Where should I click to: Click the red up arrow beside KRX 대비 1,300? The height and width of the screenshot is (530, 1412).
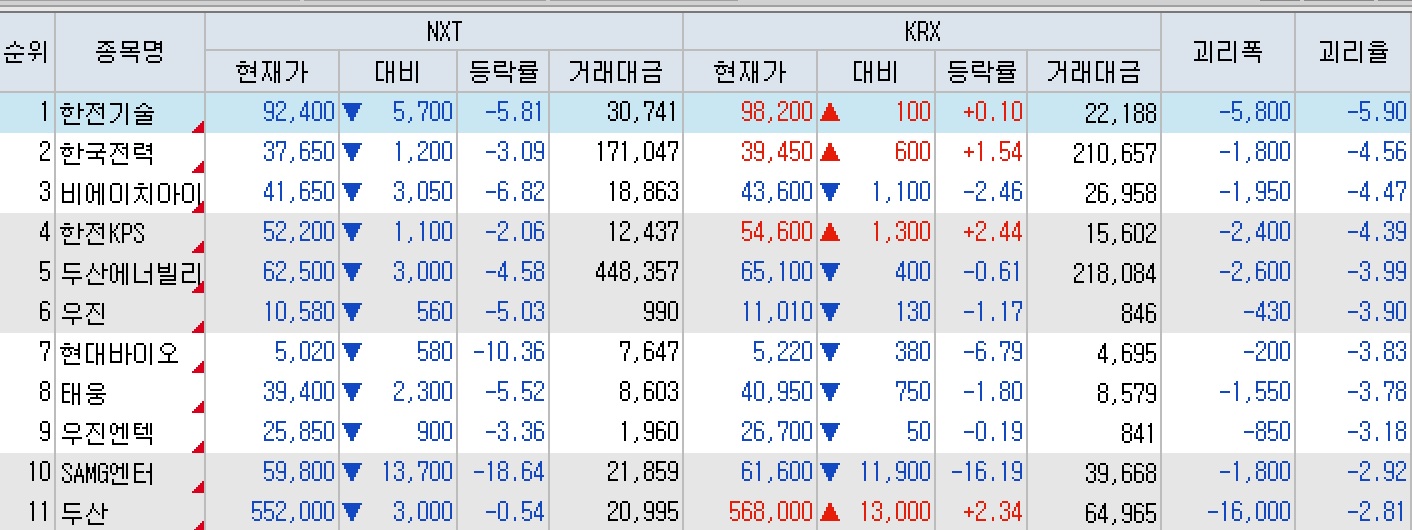click(x=830, y=233)
